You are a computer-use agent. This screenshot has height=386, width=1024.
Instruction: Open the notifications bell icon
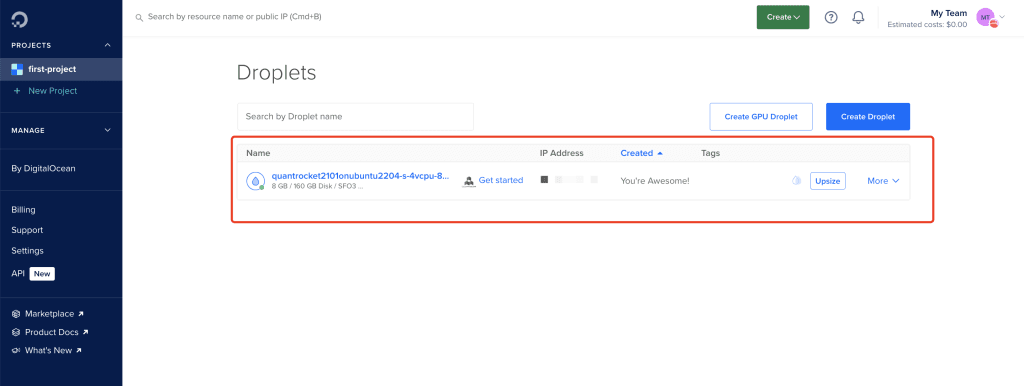coord(859,18)
